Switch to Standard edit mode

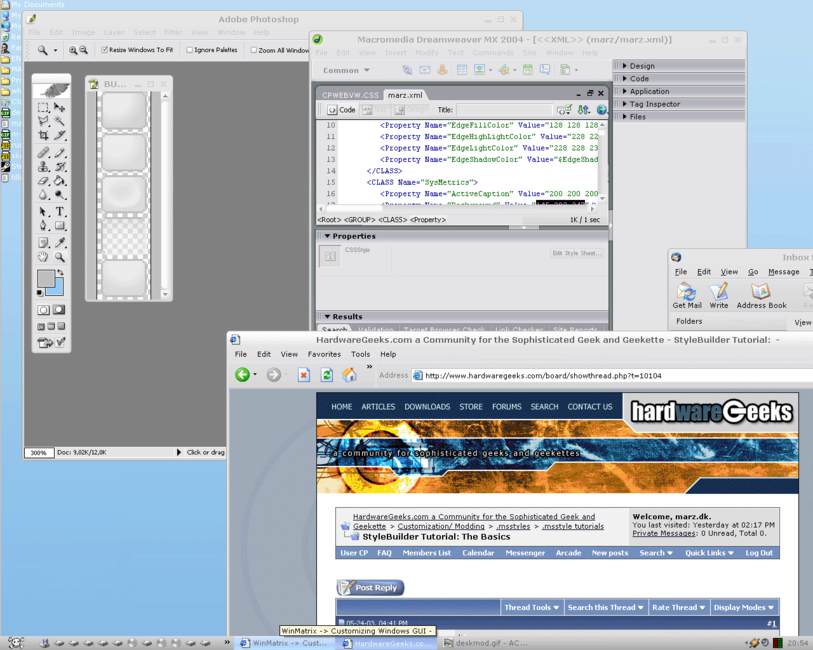pyautogui.click(x=44, y=309)
